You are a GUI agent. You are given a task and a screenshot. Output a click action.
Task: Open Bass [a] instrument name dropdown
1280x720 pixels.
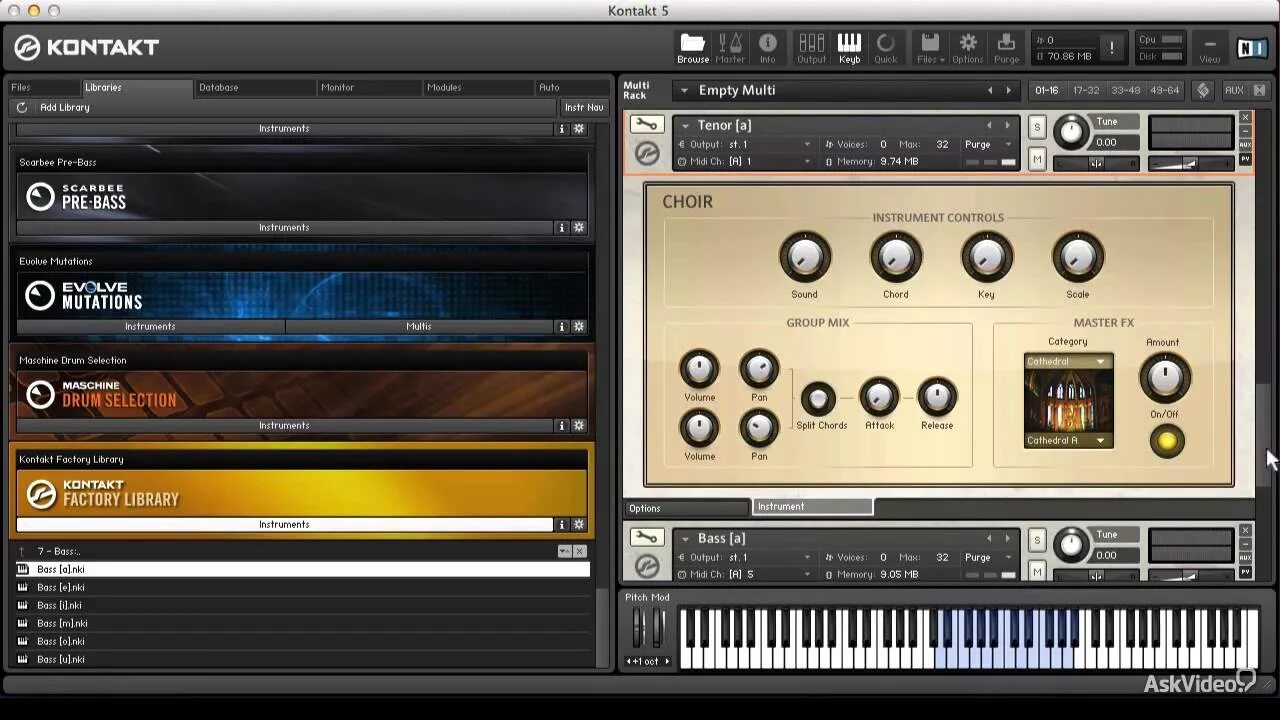tap(685, 538)
